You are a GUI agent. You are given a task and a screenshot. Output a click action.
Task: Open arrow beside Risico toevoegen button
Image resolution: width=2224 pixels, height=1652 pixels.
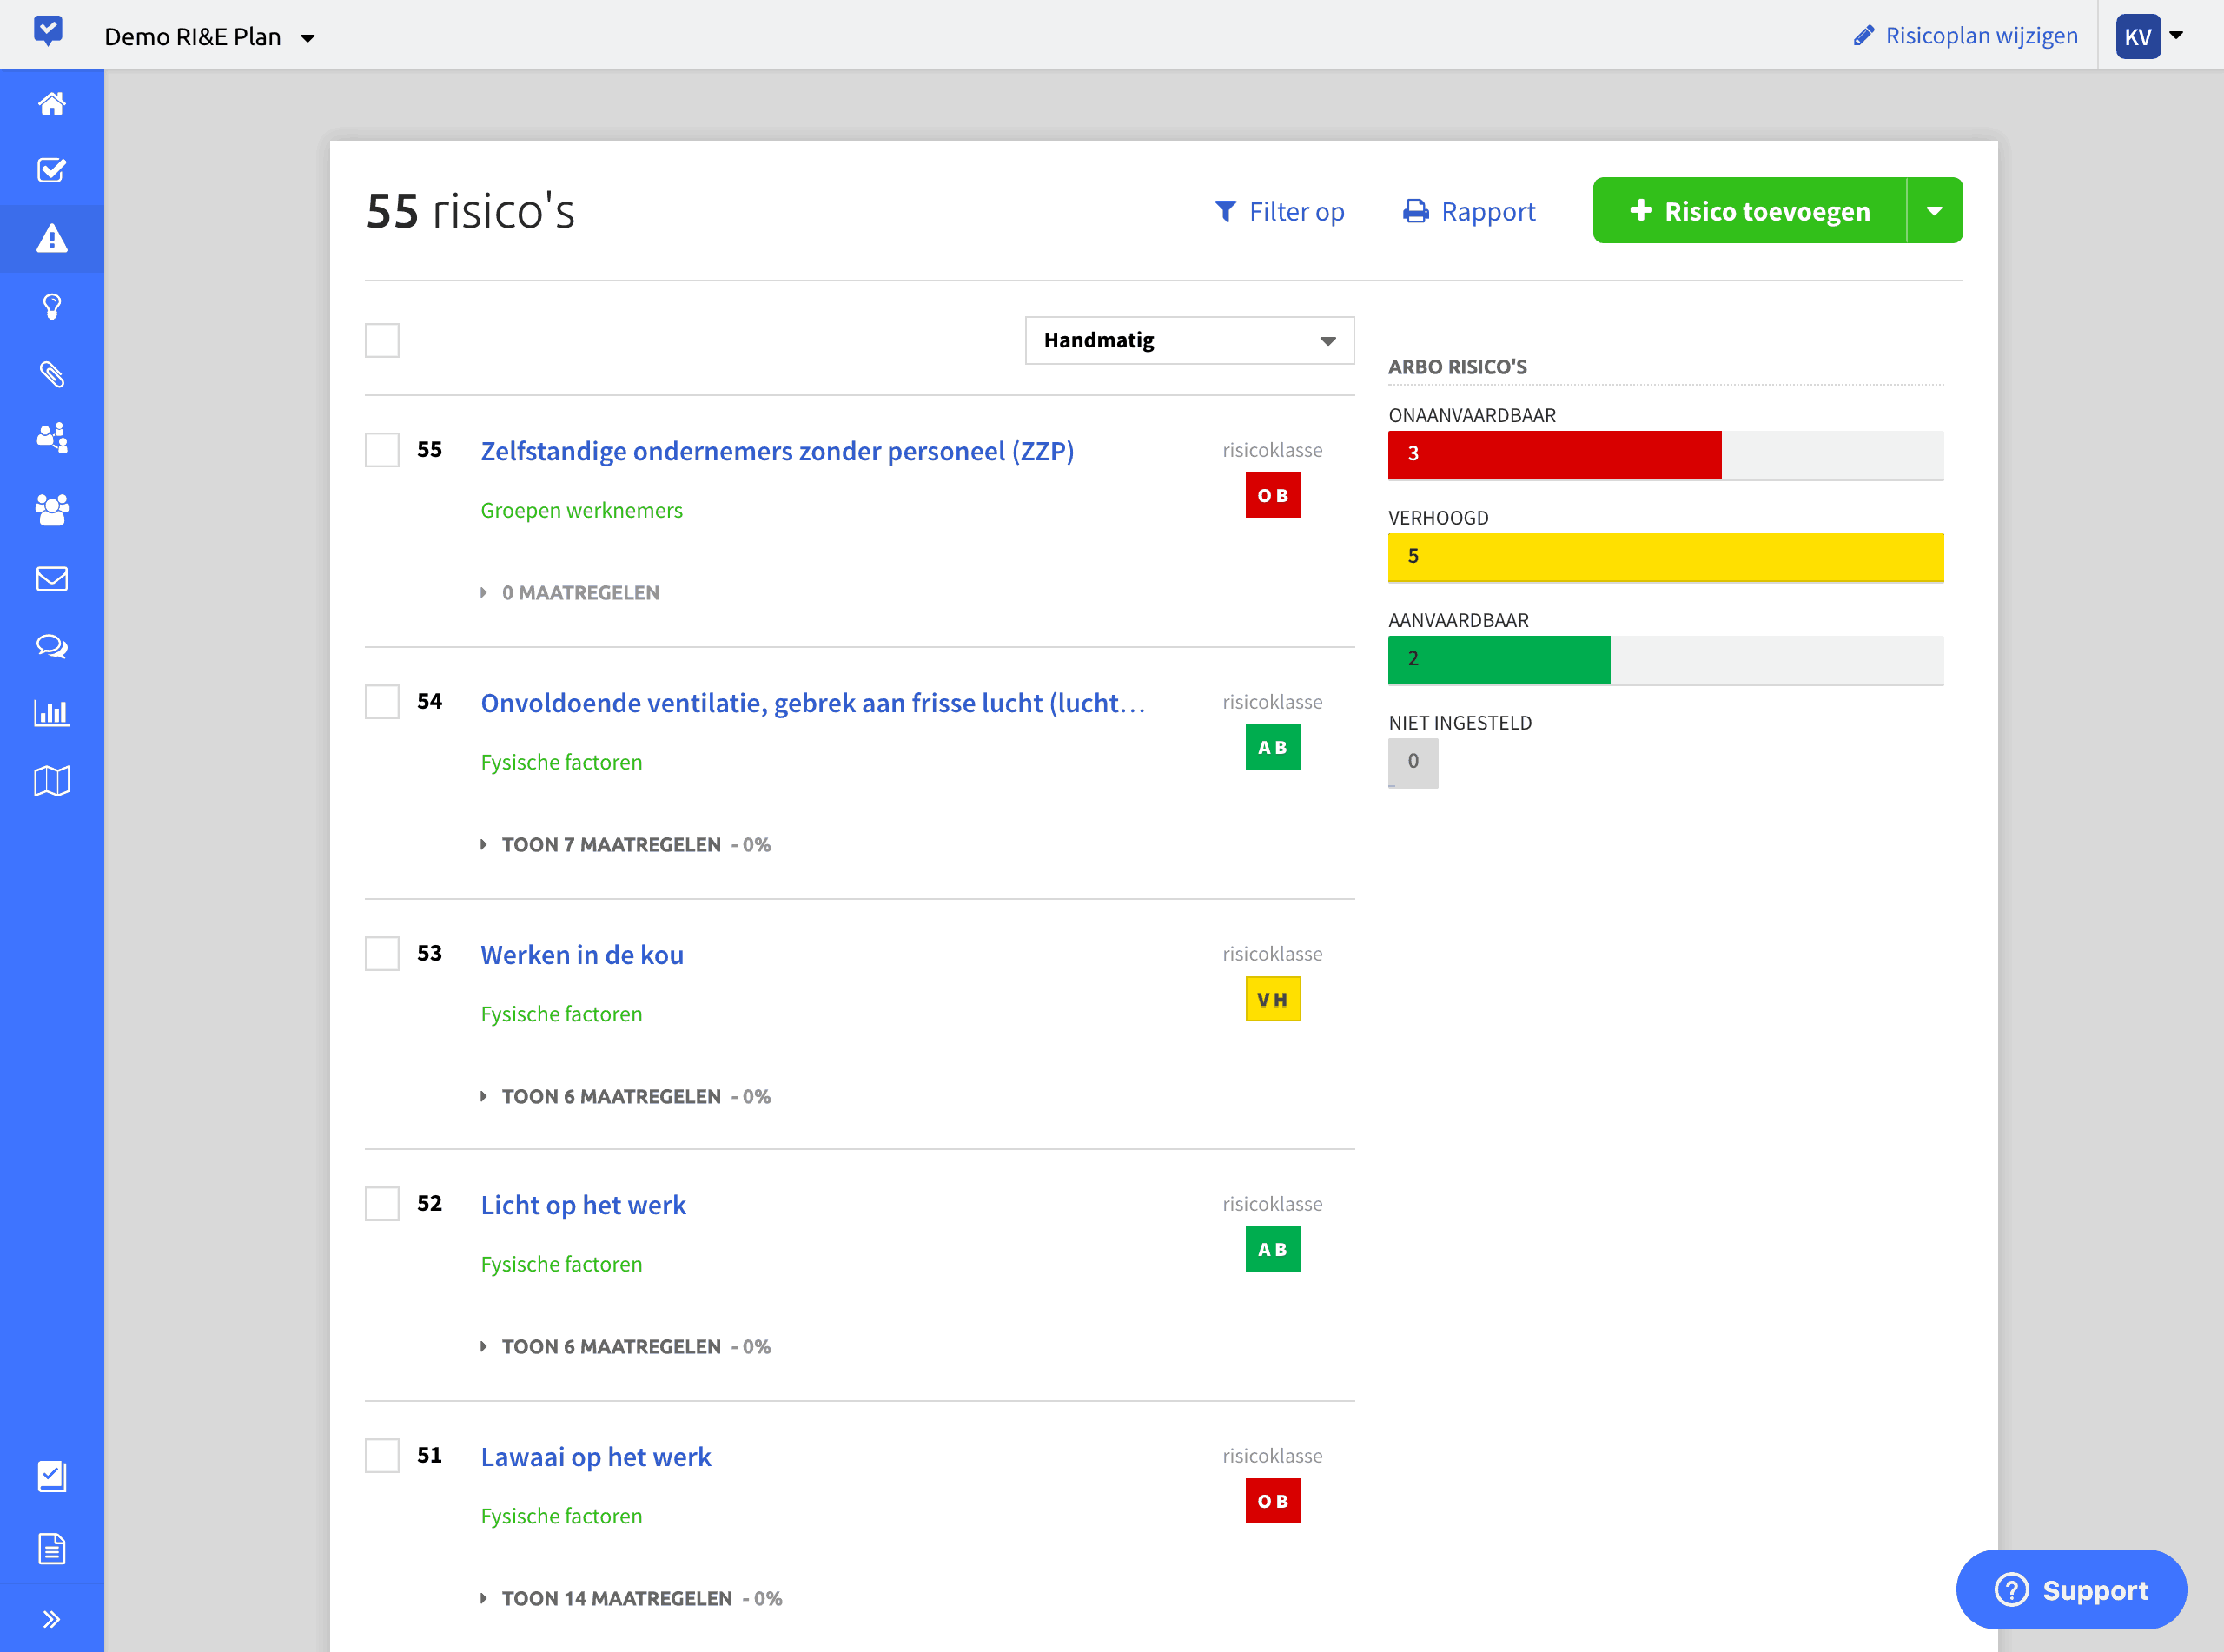click(x=1934, y=211)
